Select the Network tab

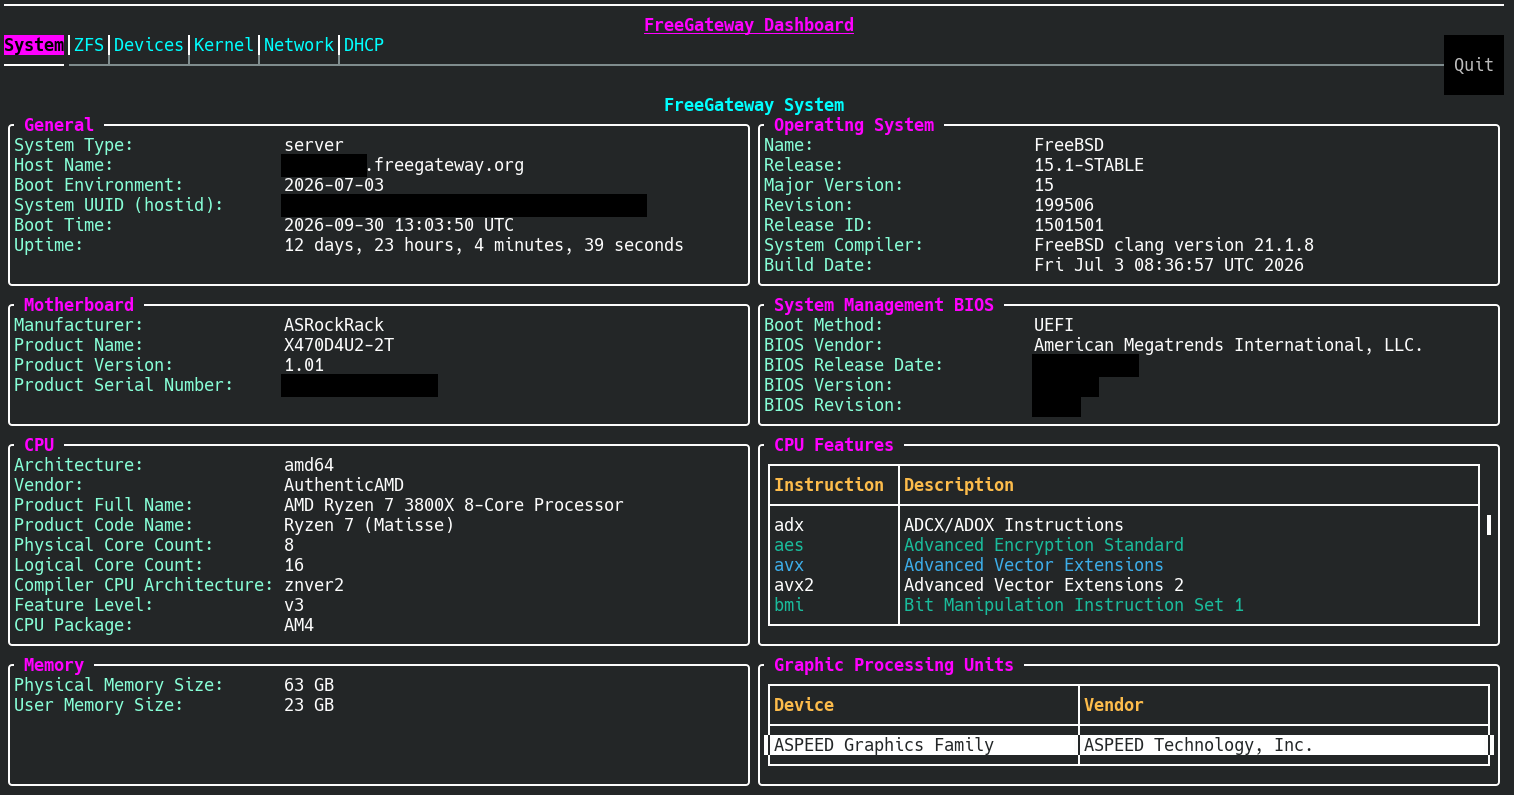(x=299, y=45)
